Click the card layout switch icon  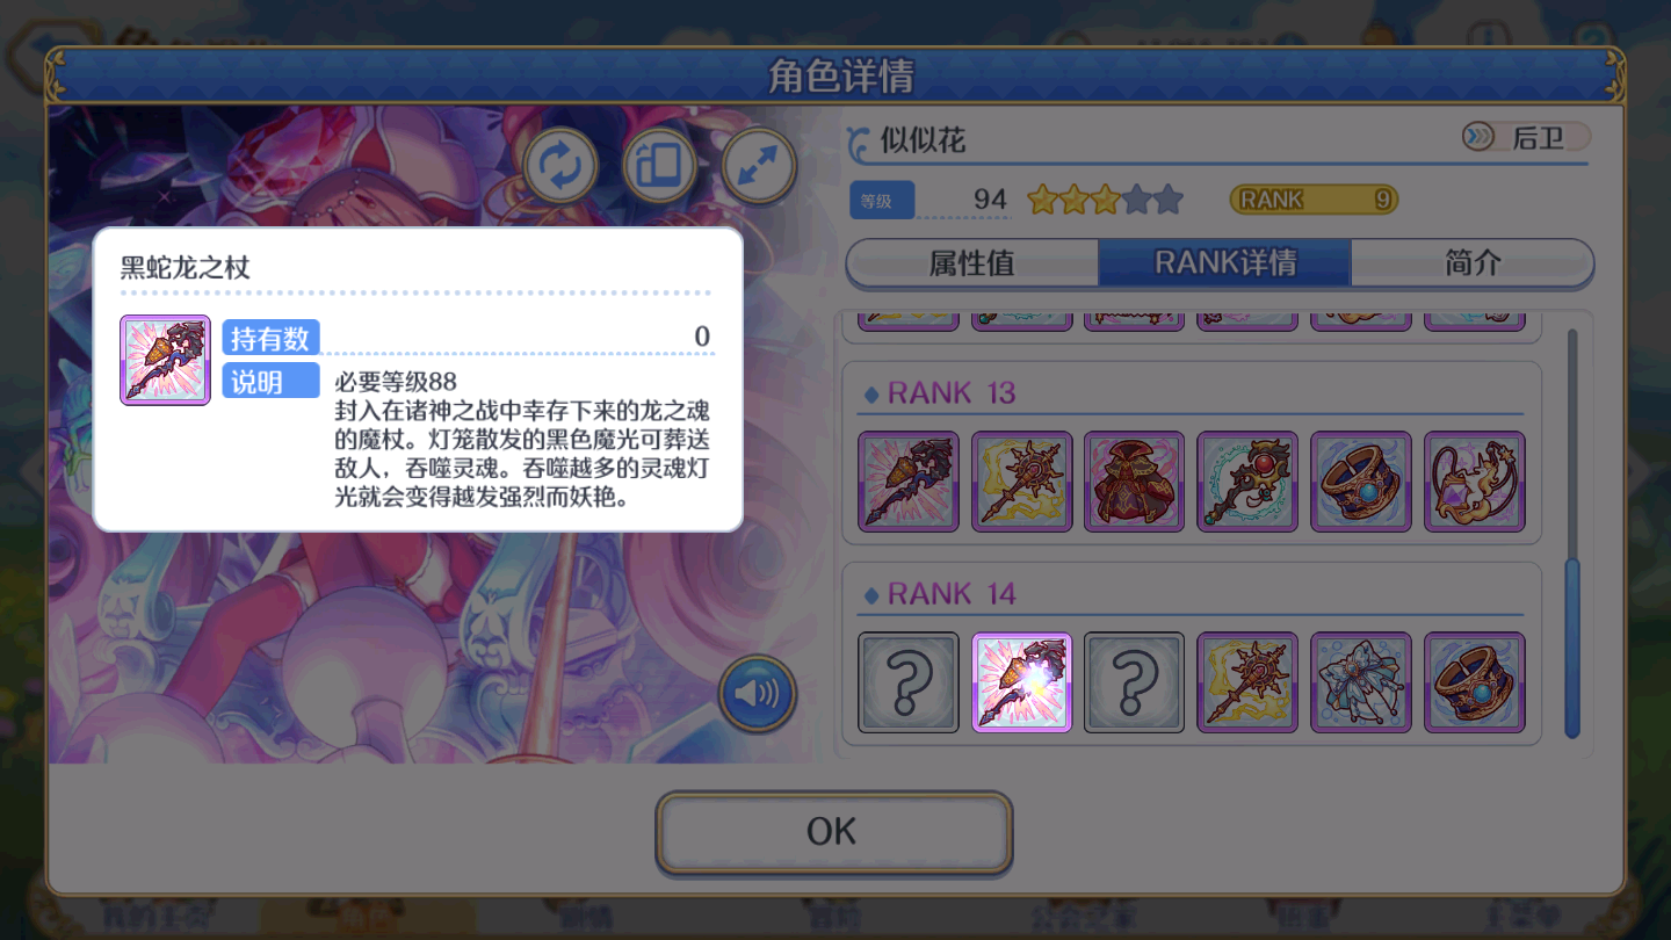[659, 165]
